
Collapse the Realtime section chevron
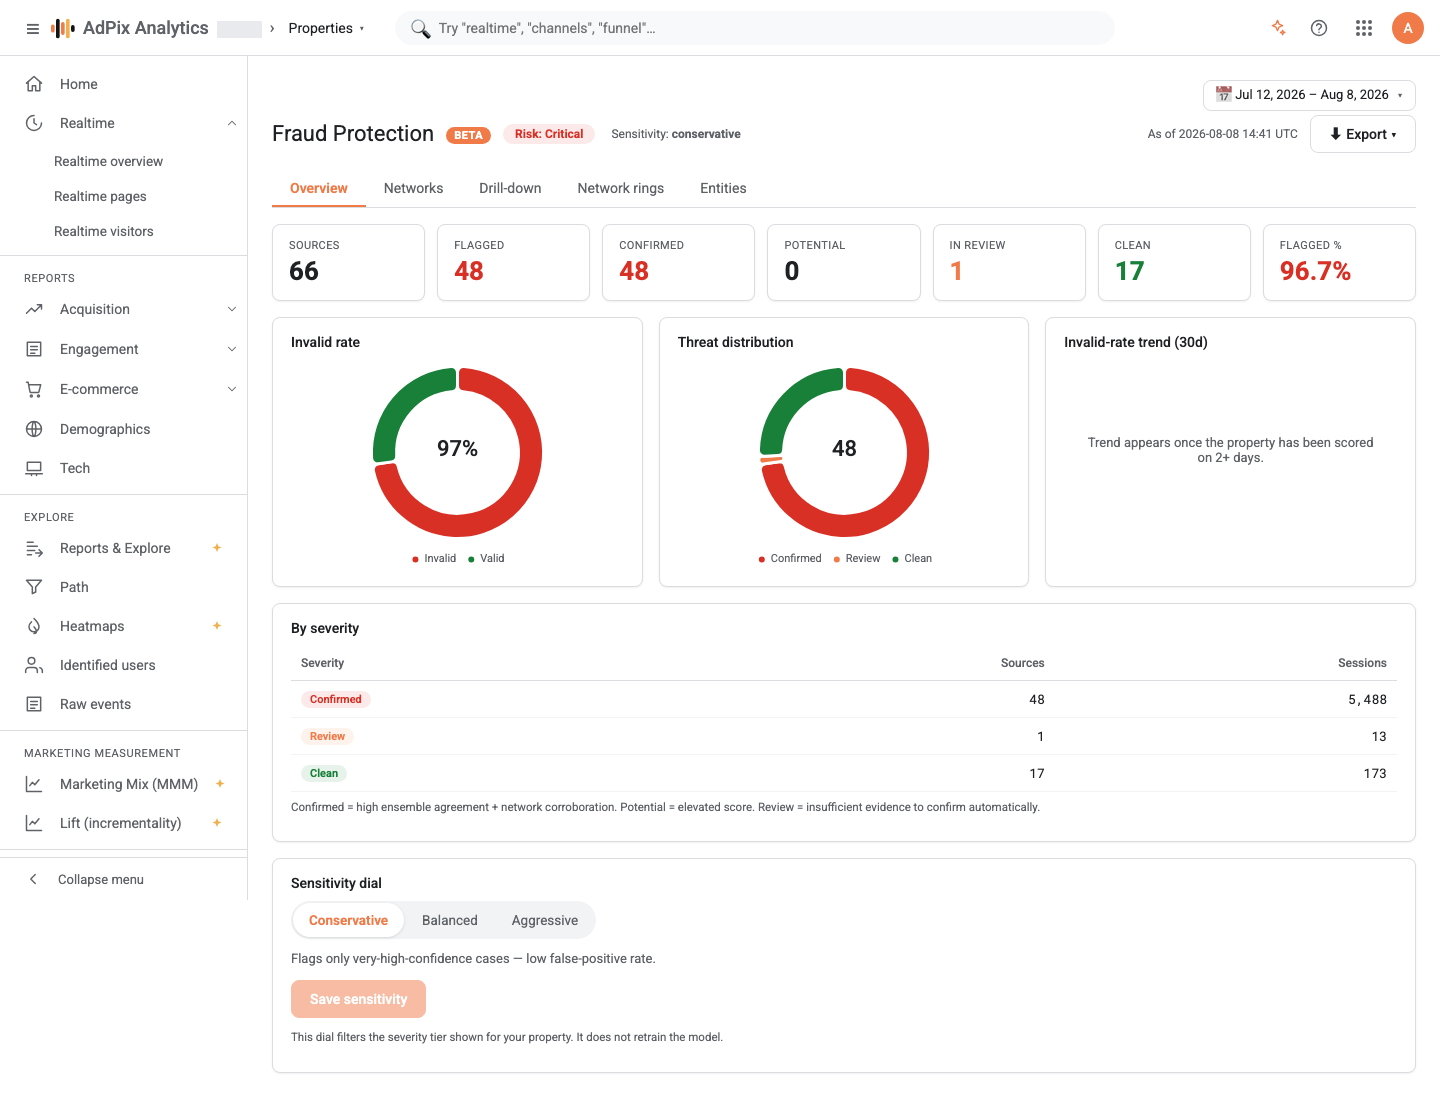point(232,123)
